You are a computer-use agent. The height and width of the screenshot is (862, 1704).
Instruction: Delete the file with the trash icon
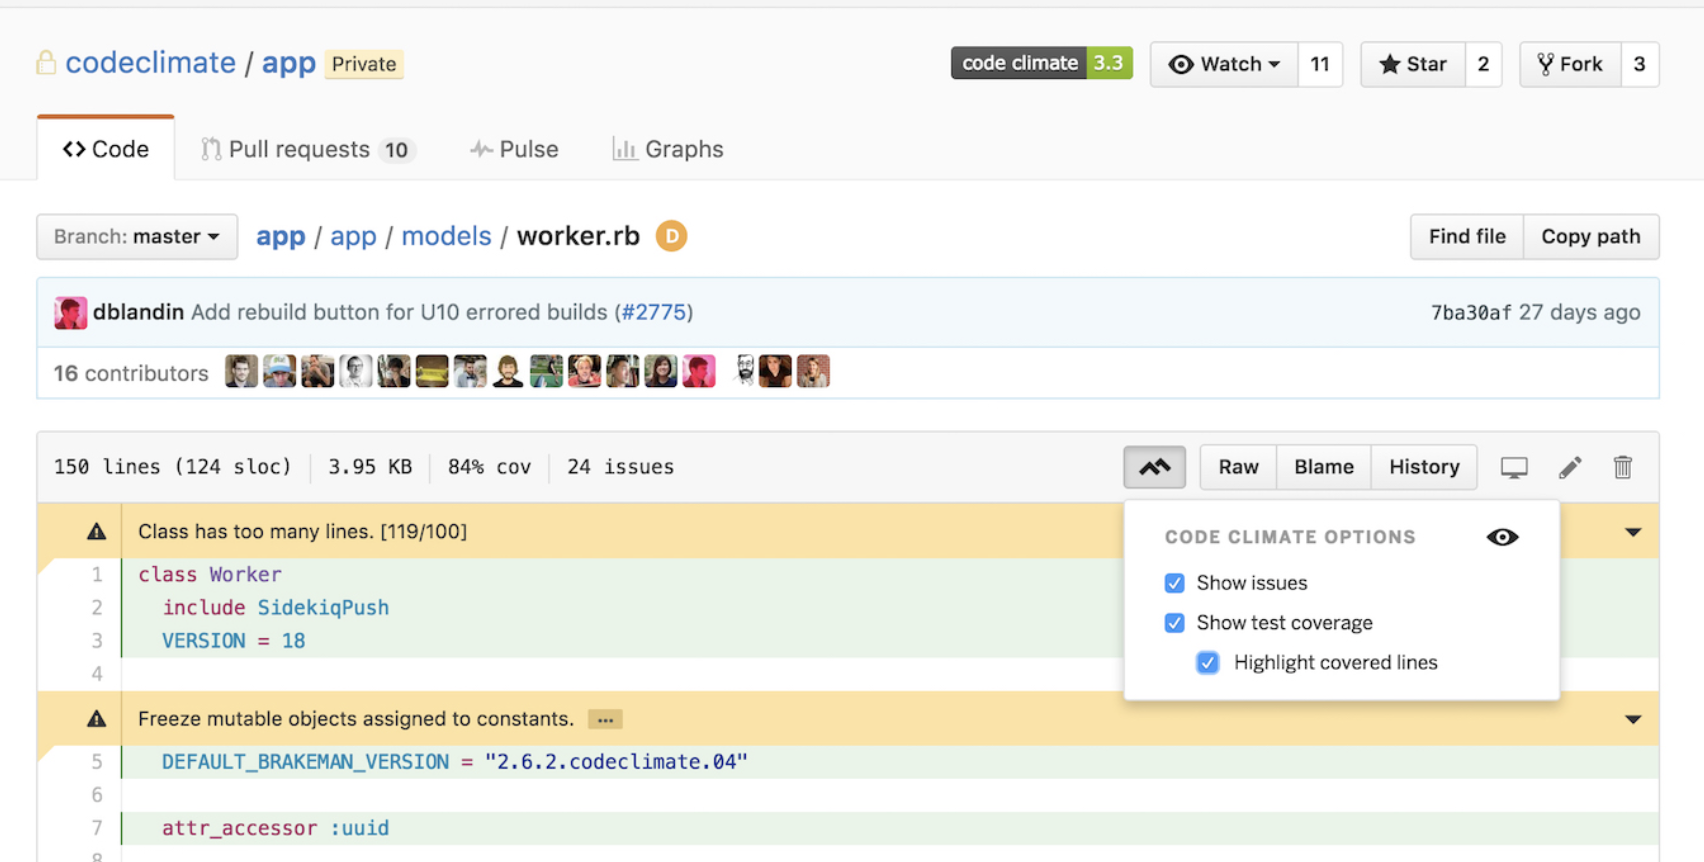[x=1623, y=467]
